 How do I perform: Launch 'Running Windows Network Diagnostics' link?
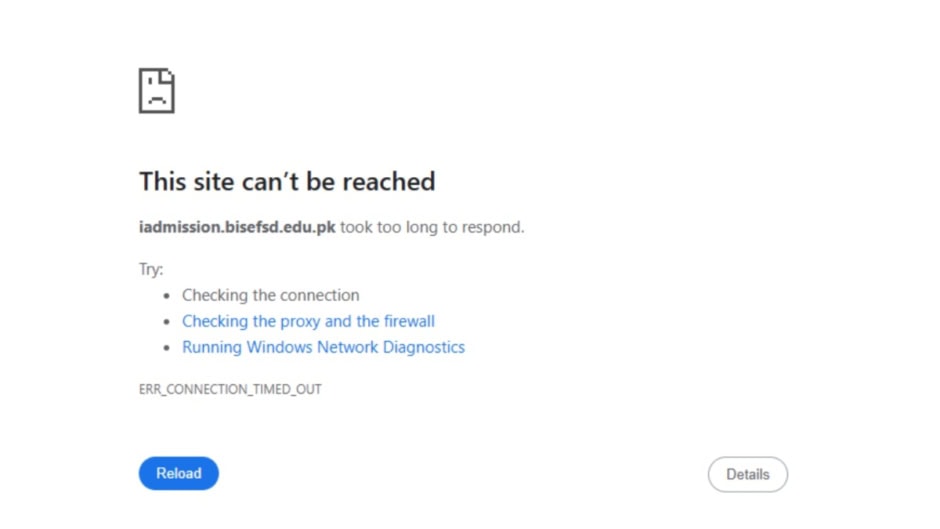323,347
